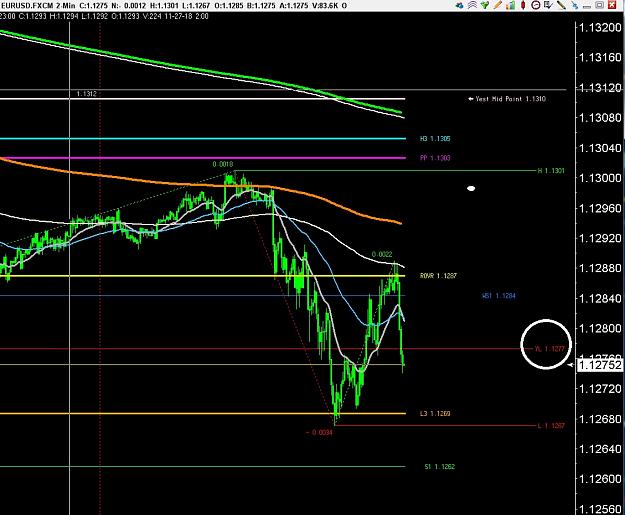Click the ROVR 1.1287 level label
This screenshot has width=625, height=515.
[438, 275]
